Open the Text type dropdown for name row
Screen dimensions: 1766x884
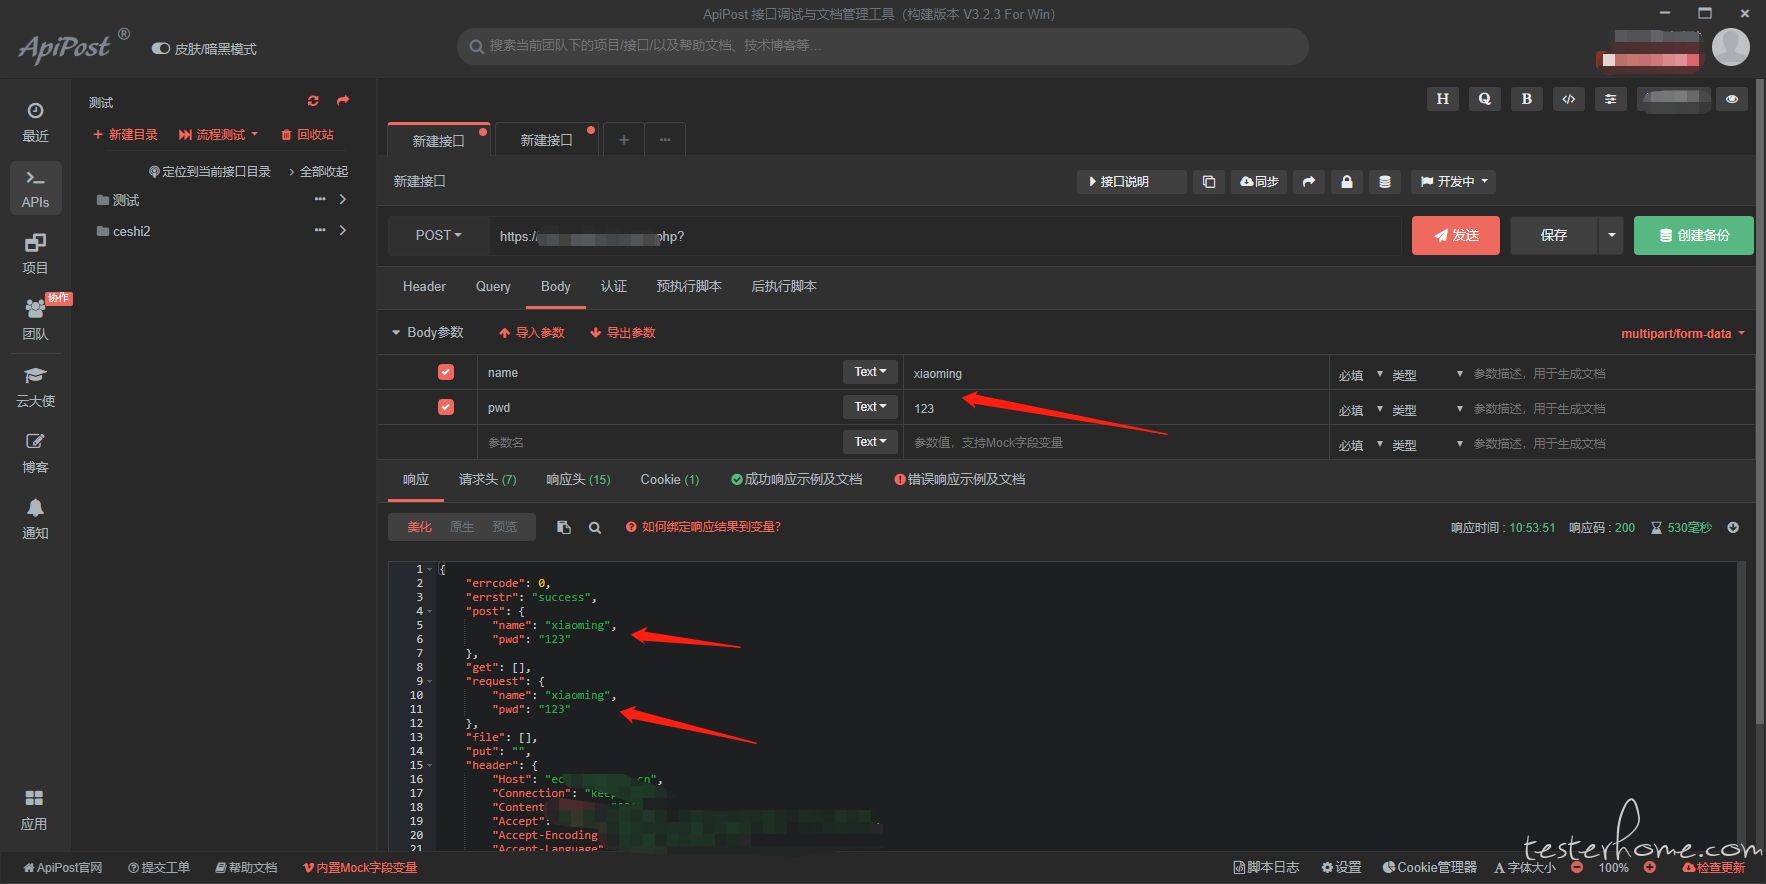(x=870, y=372)
